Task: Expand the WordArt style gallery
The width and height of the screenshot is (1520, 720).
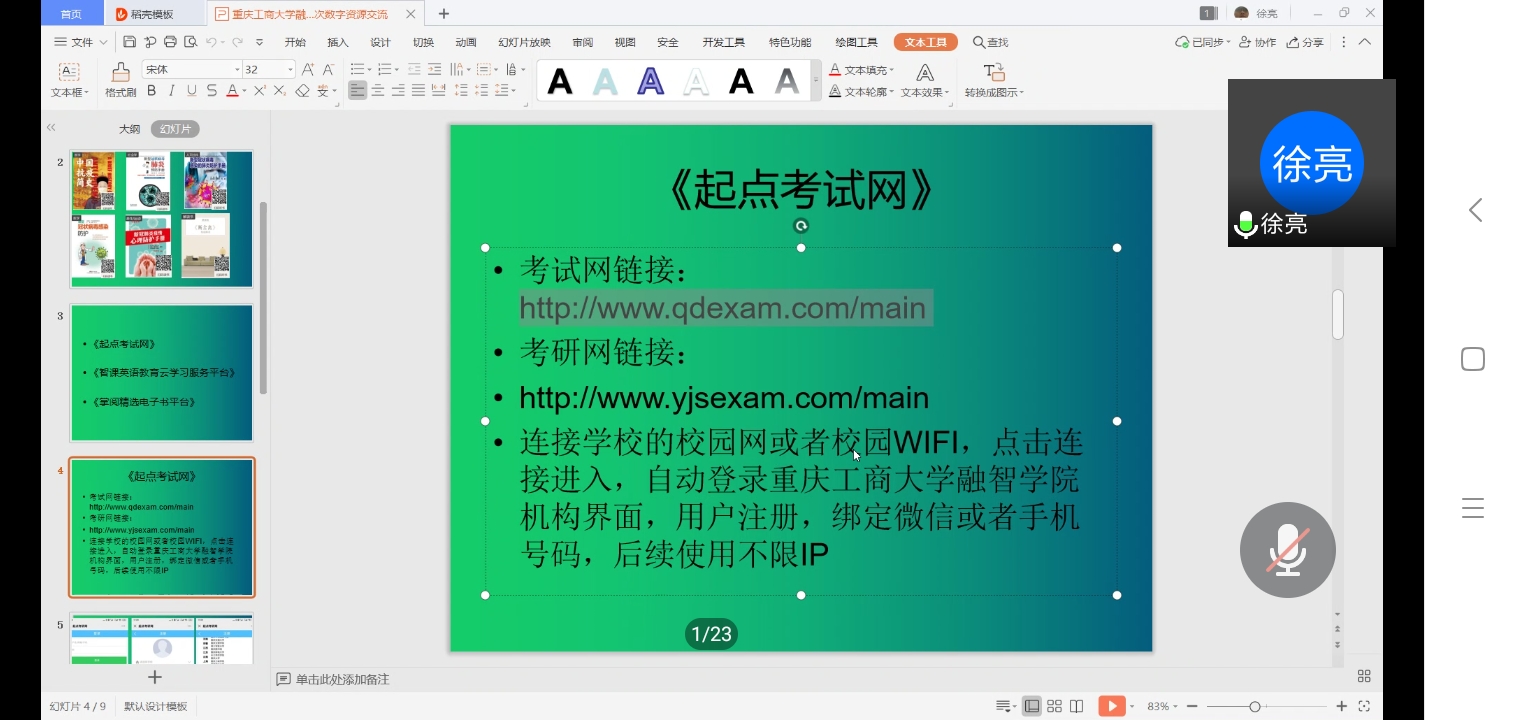Action: (816, 80)
